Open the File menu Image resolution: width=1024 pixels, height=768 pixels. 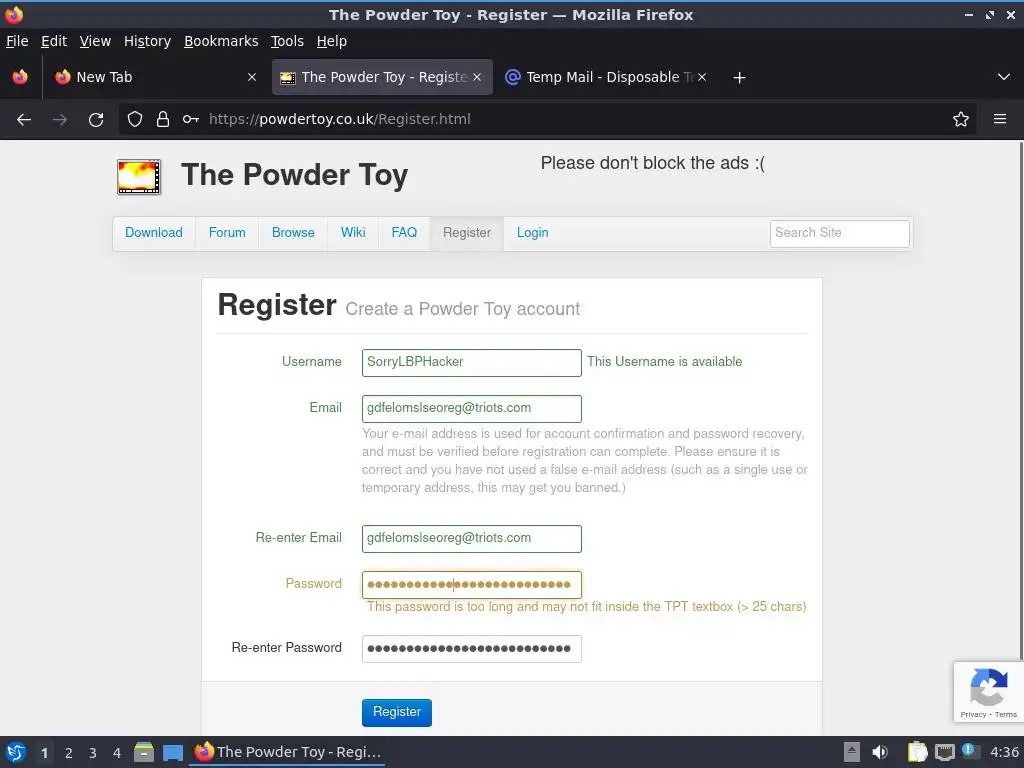click(17, 41)
